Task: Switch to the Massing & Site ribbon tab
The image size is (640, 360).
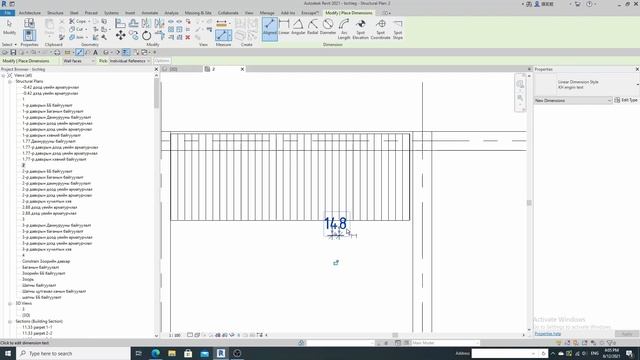Action: click(x=198, y=13)
